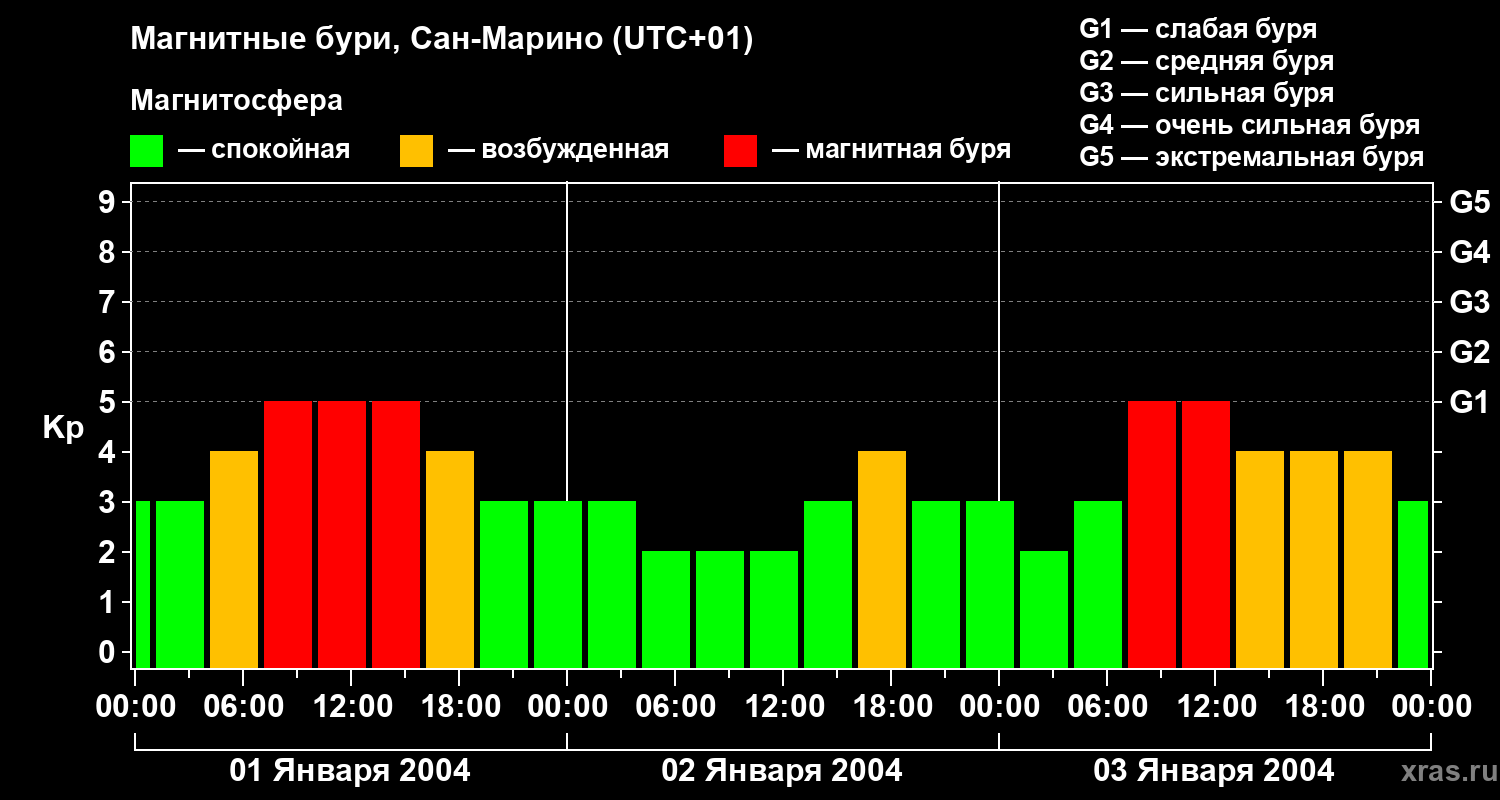Screen dimensions: 1500x800
Task: Click the 'Kp' axis title
Action: [63, 429]
